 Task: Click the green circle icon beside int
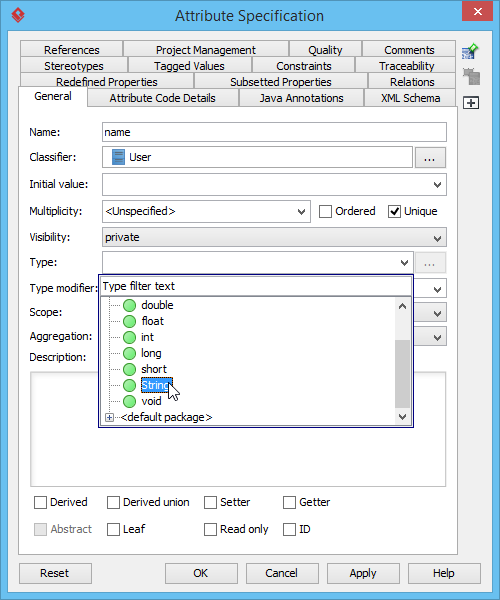coord(129,338)
